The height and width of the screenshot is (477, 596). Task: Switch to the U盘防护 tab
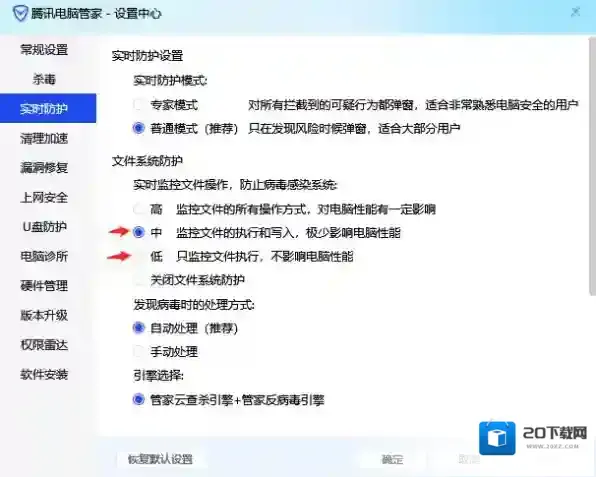(x=44, y=227)
